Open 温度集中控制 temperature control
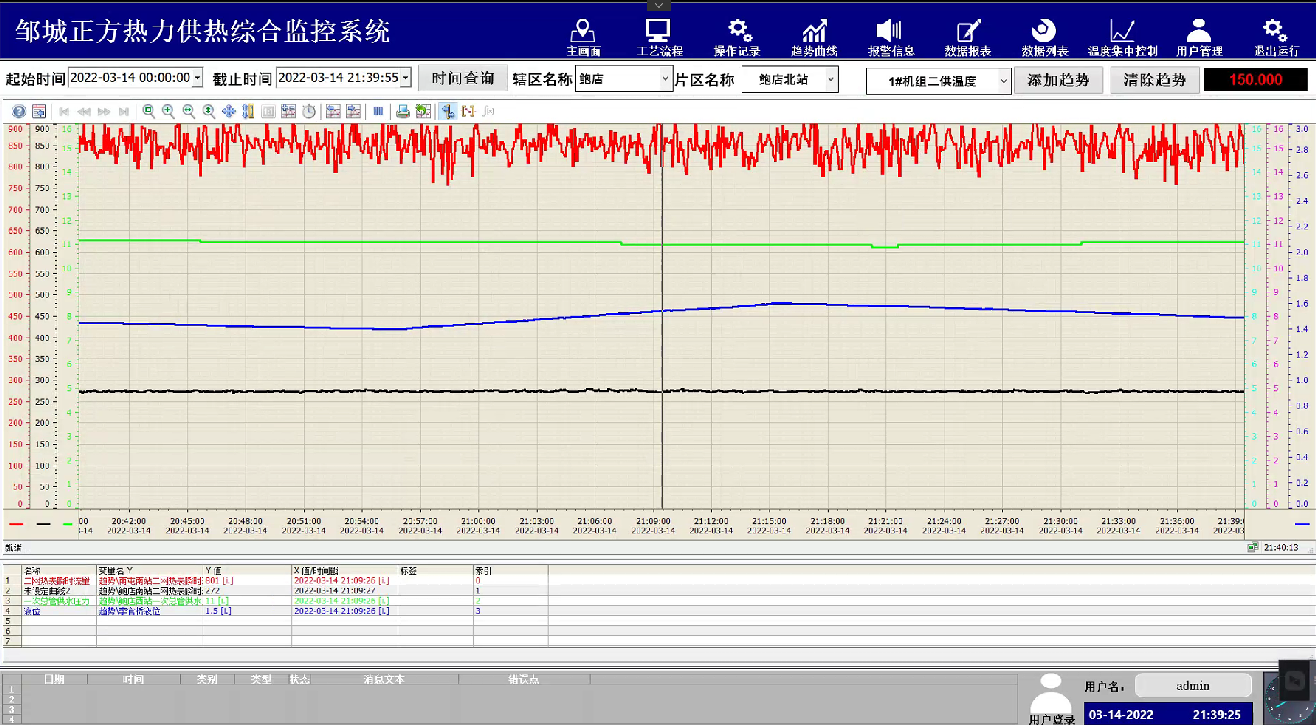This screenshot has width=1316, height=725. pos(1122,35)
